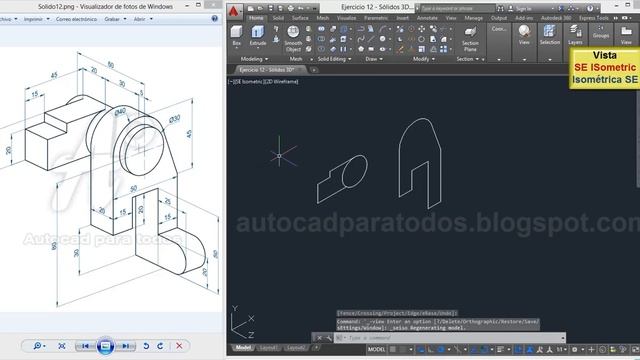Click the Help question mark in AutoCAD title bar

point(590,8)
